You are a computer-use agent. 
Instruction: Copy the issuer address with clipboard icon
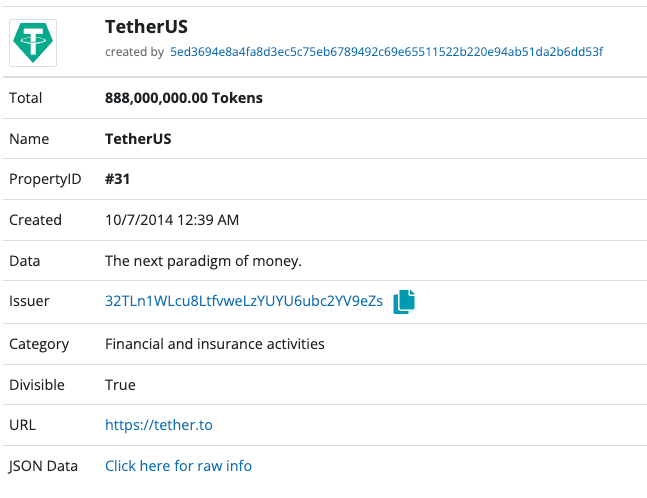tap(404, 302)
